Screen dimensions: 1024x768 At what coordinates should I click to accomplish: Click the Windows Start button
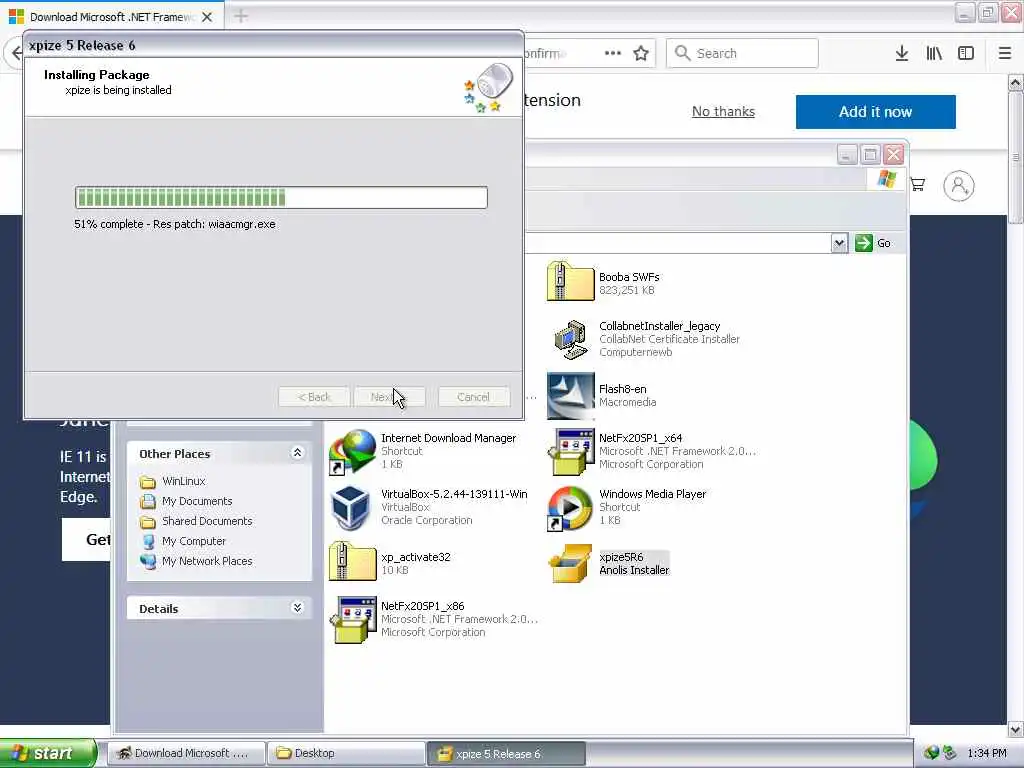[x=49, y=753]
